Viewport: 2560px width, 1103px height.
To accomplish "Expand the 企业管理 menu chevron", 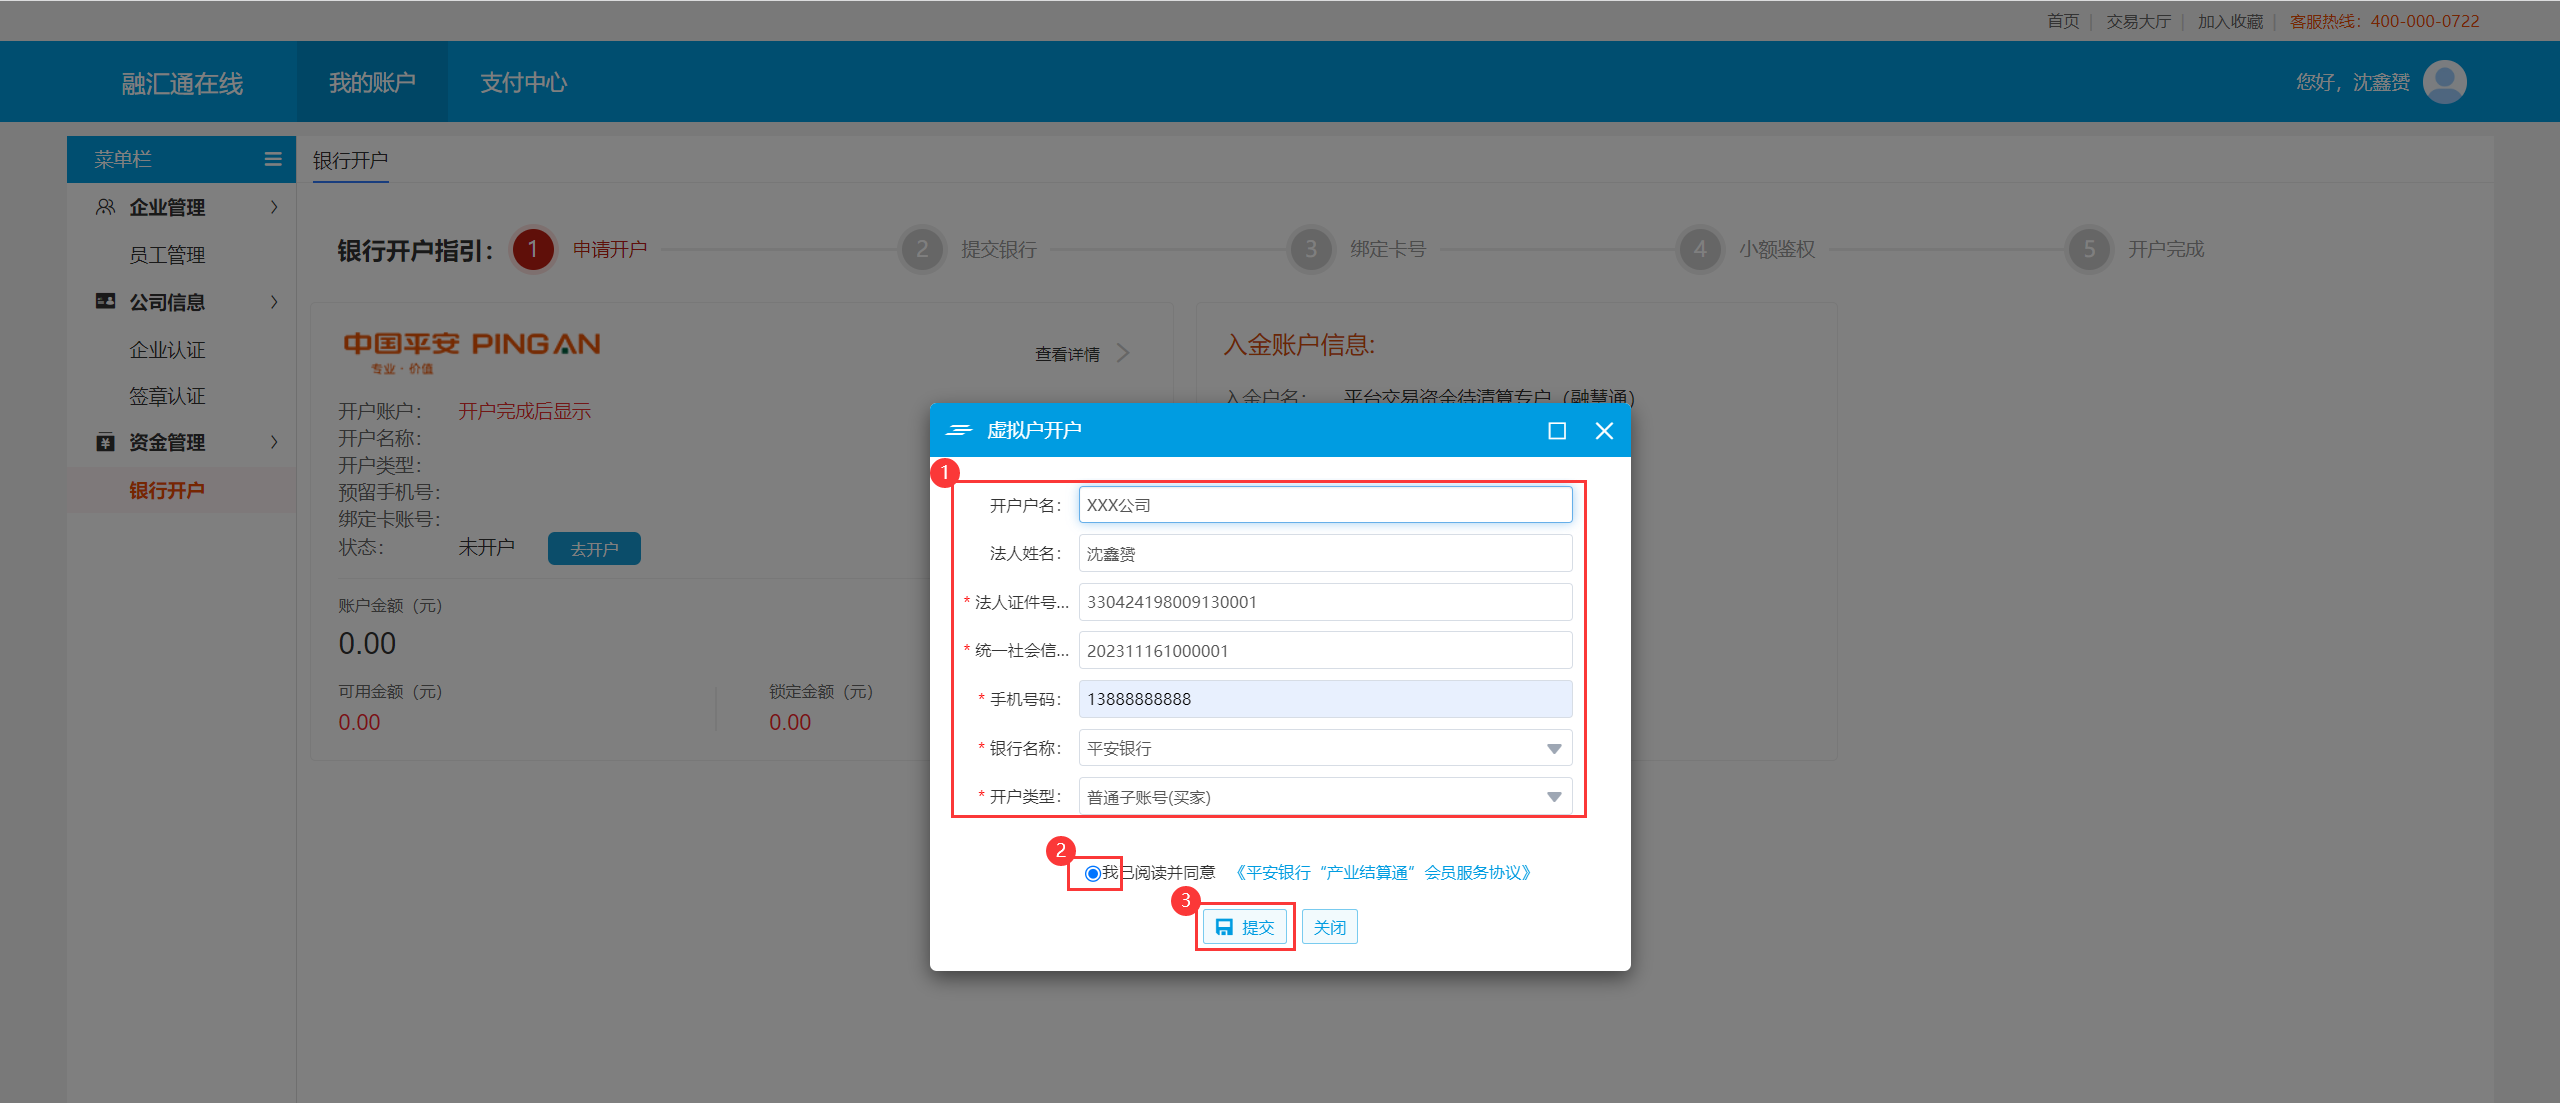I will tap(274, 207).
